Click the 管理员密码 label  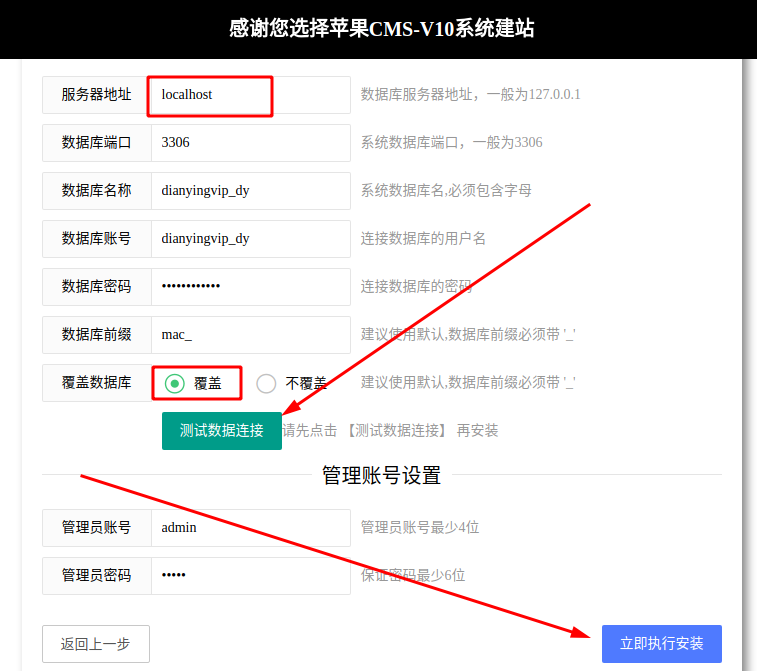coord(97,576)
